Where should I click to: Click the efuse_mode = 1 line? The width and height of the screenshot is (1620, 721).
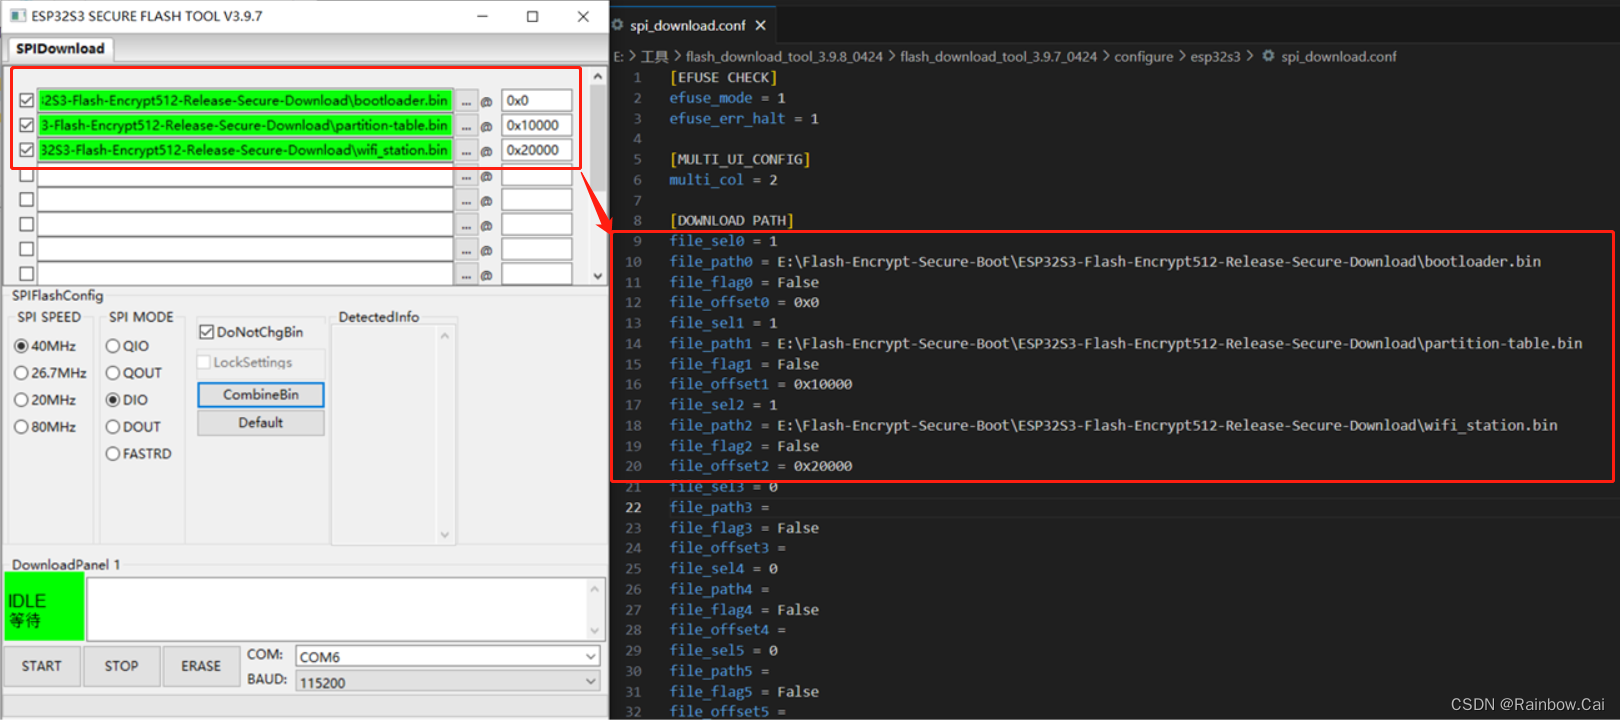pos(727,98)
